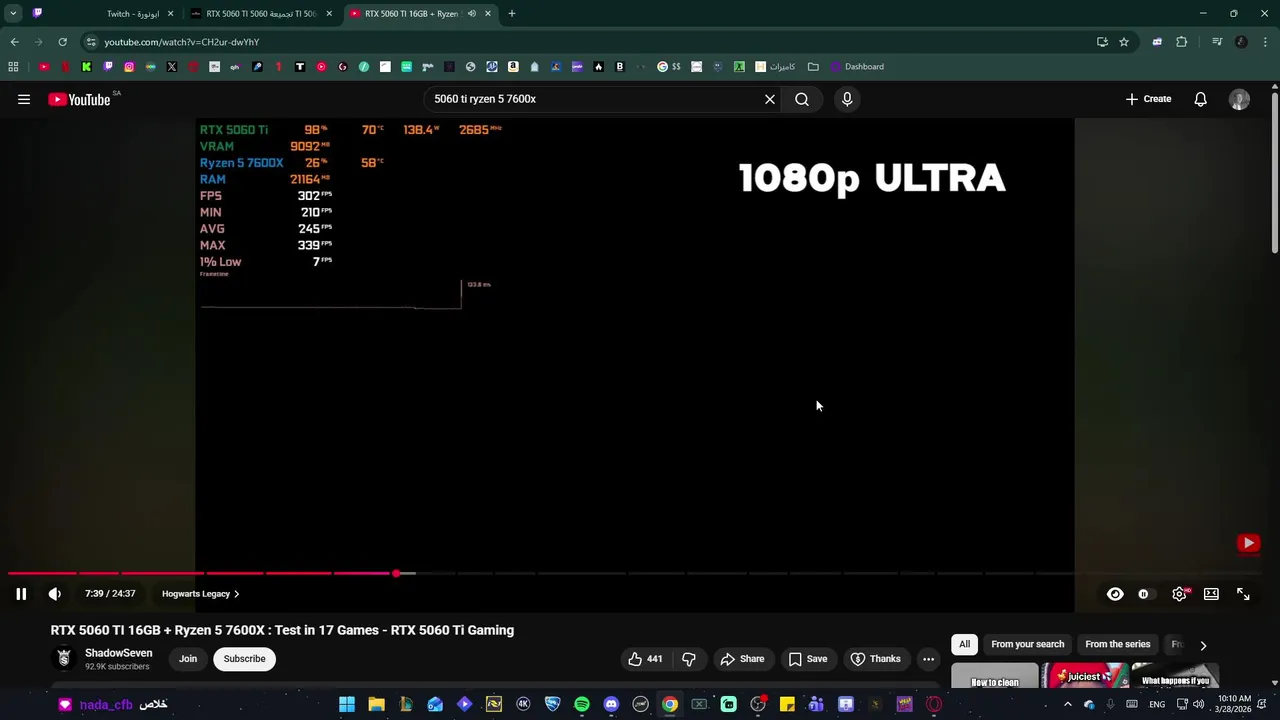
Task: Open Spotify from the taskbar
Action: pos(582,705)
